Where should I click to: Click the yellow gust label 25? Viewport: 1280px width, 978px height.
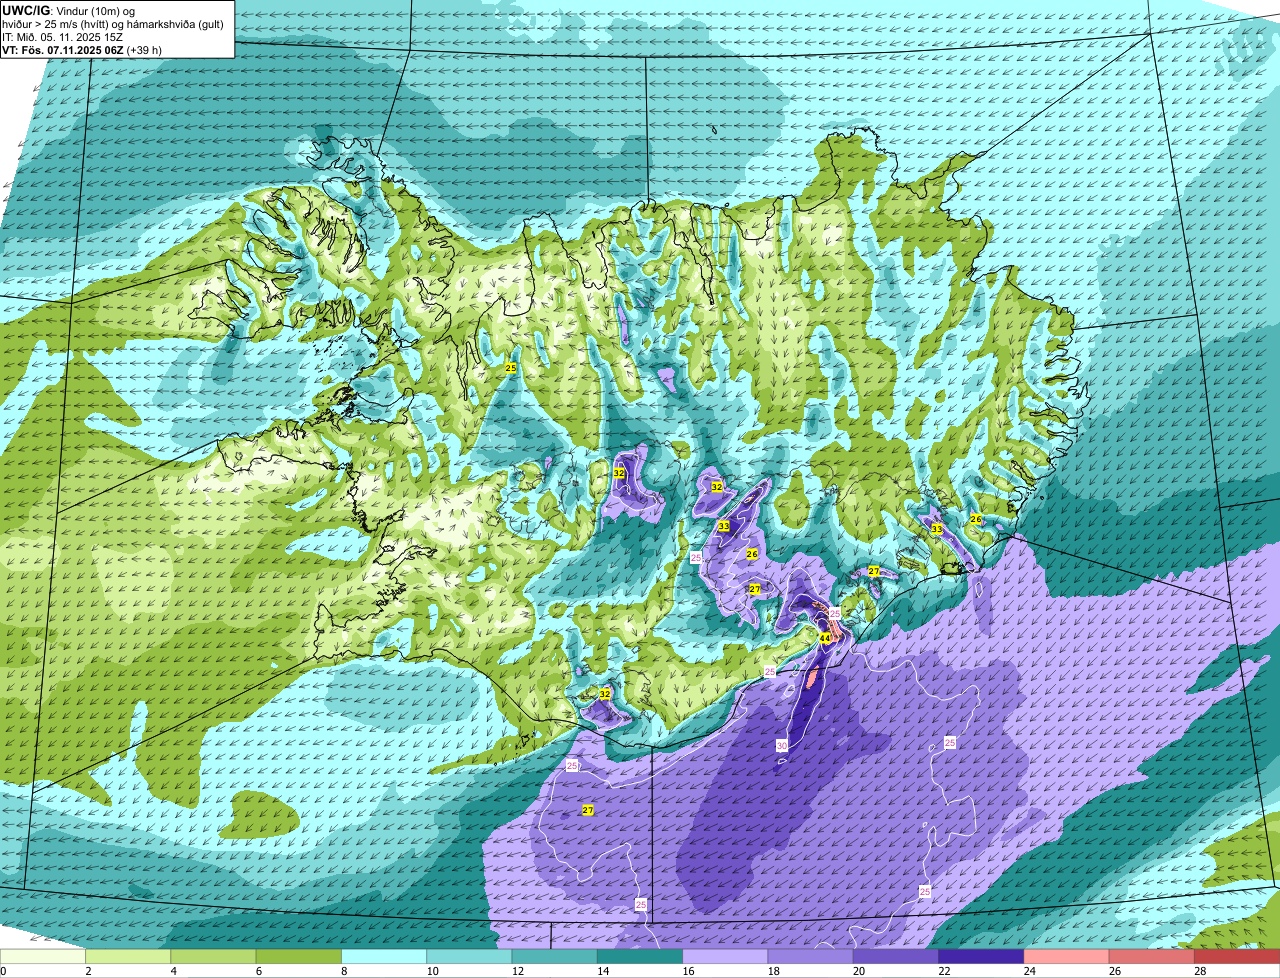click(x=511, y=368)
